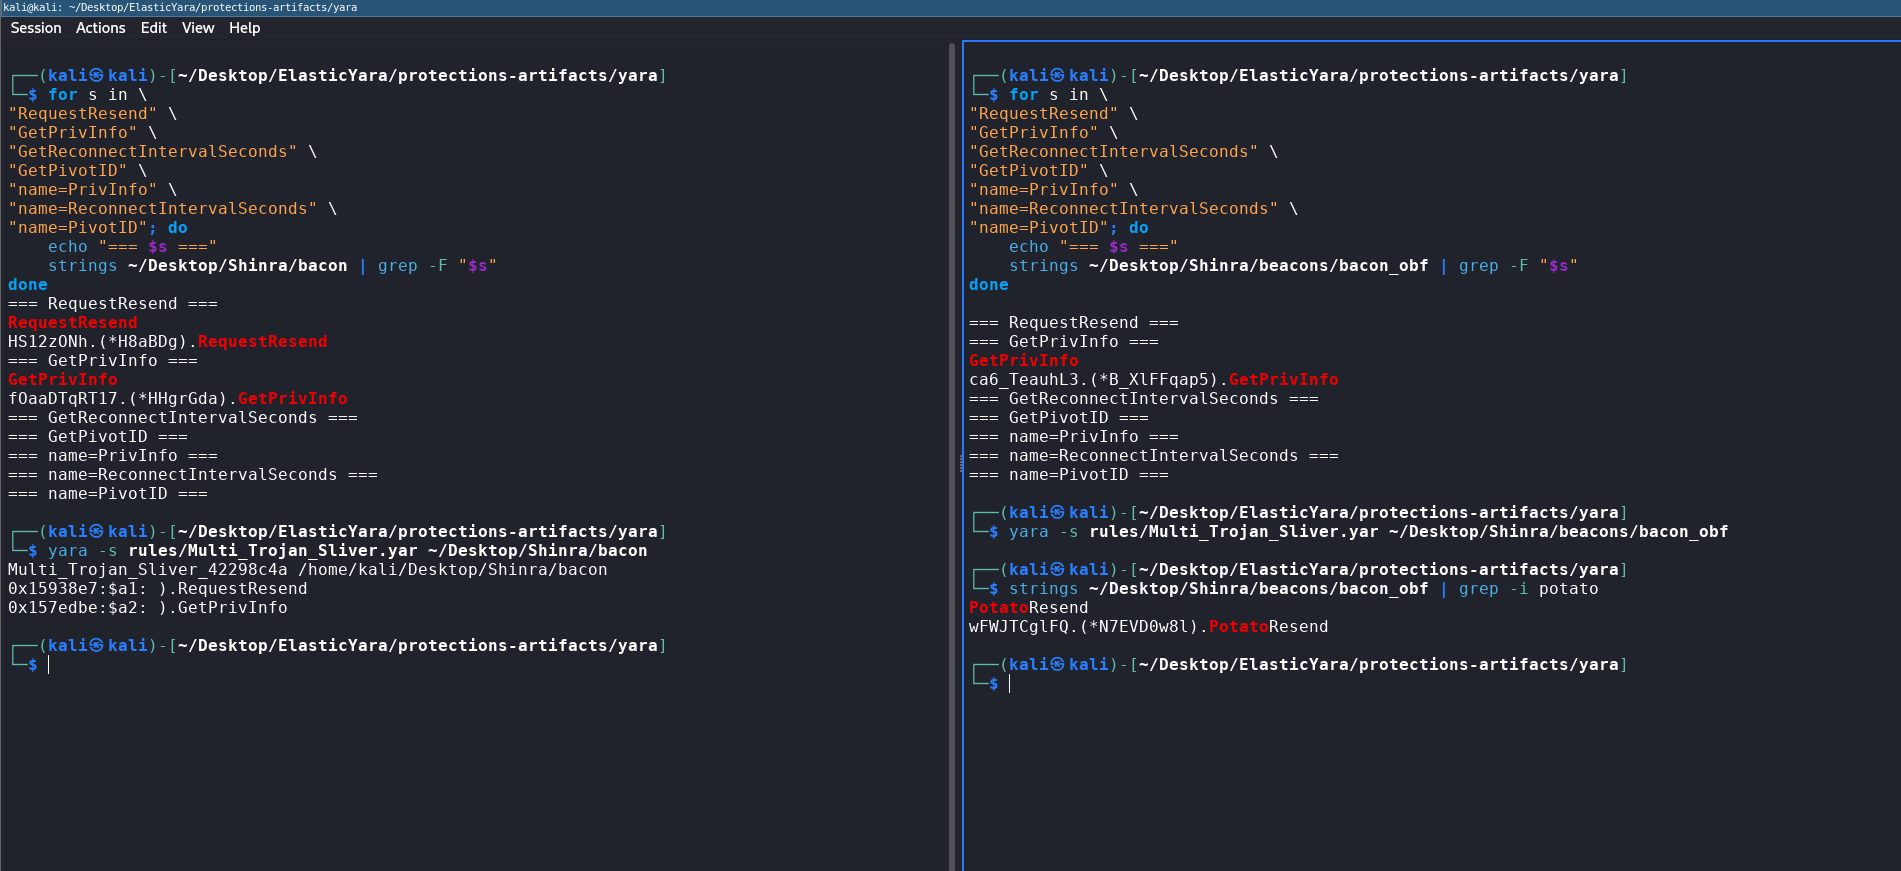Open the Session menu

[36, 28]
